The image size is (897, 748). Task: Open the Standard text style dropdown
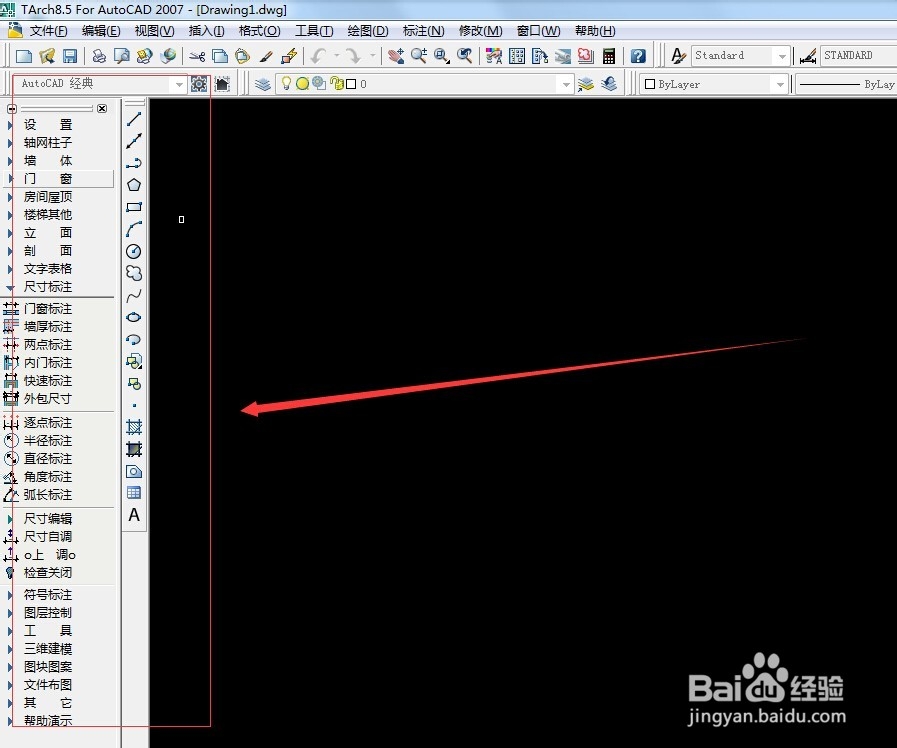point(782,56)
